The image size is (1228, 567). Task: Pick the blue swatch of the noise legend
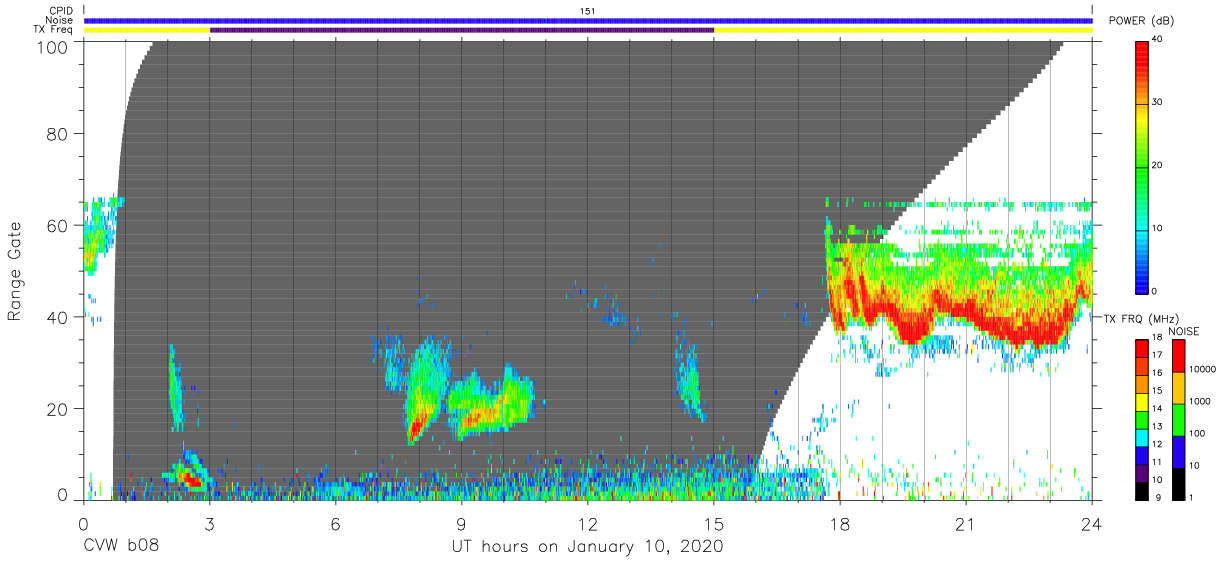[x=1178, y=451]
